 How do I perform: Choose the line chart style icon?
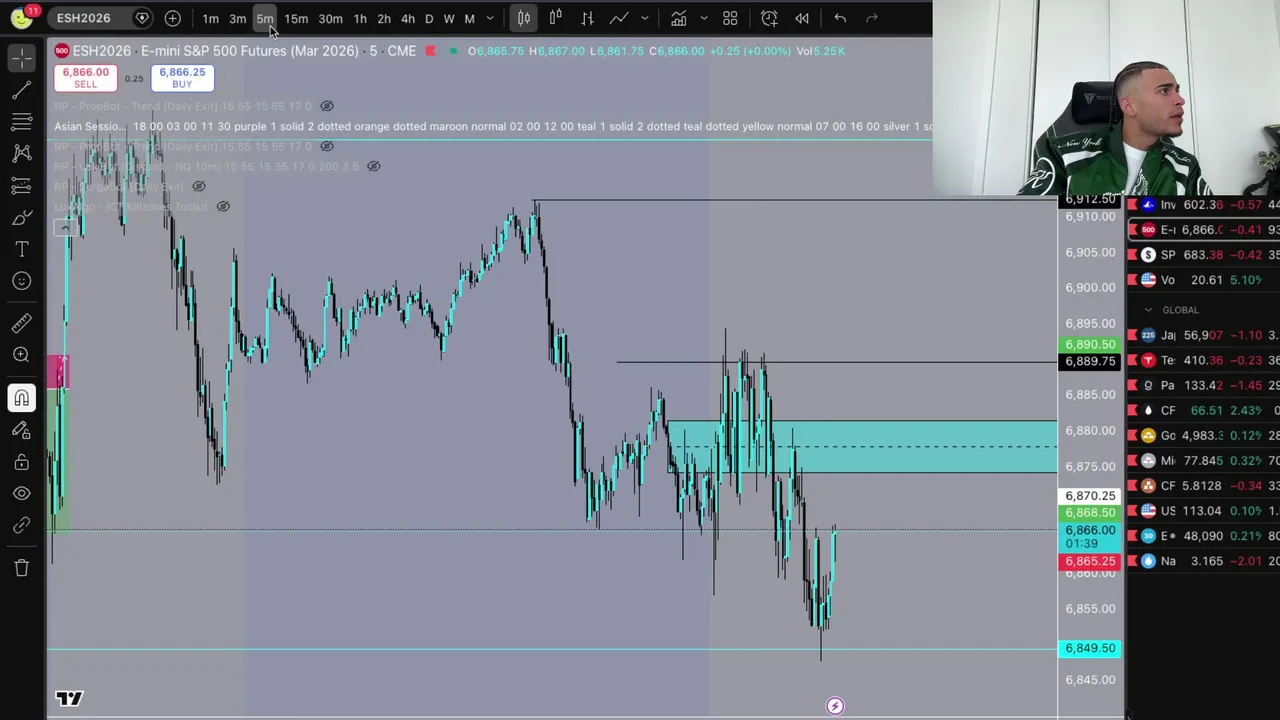coord(619,18)
